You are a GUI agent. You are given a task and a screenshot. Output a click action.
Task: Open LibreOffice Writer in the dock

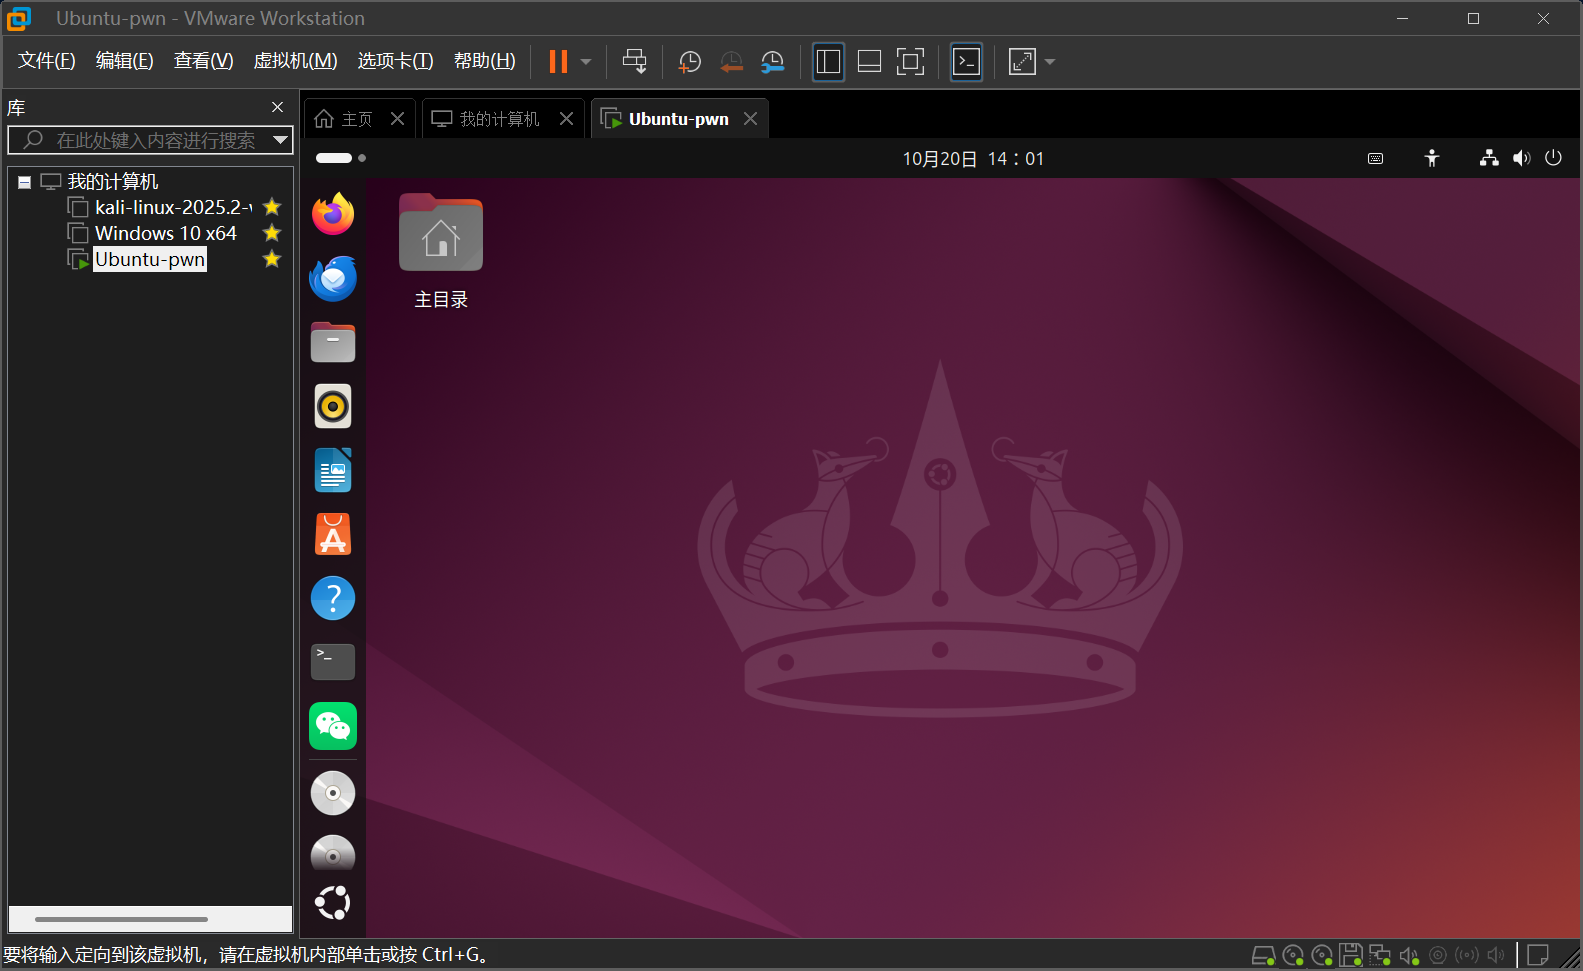333,470
